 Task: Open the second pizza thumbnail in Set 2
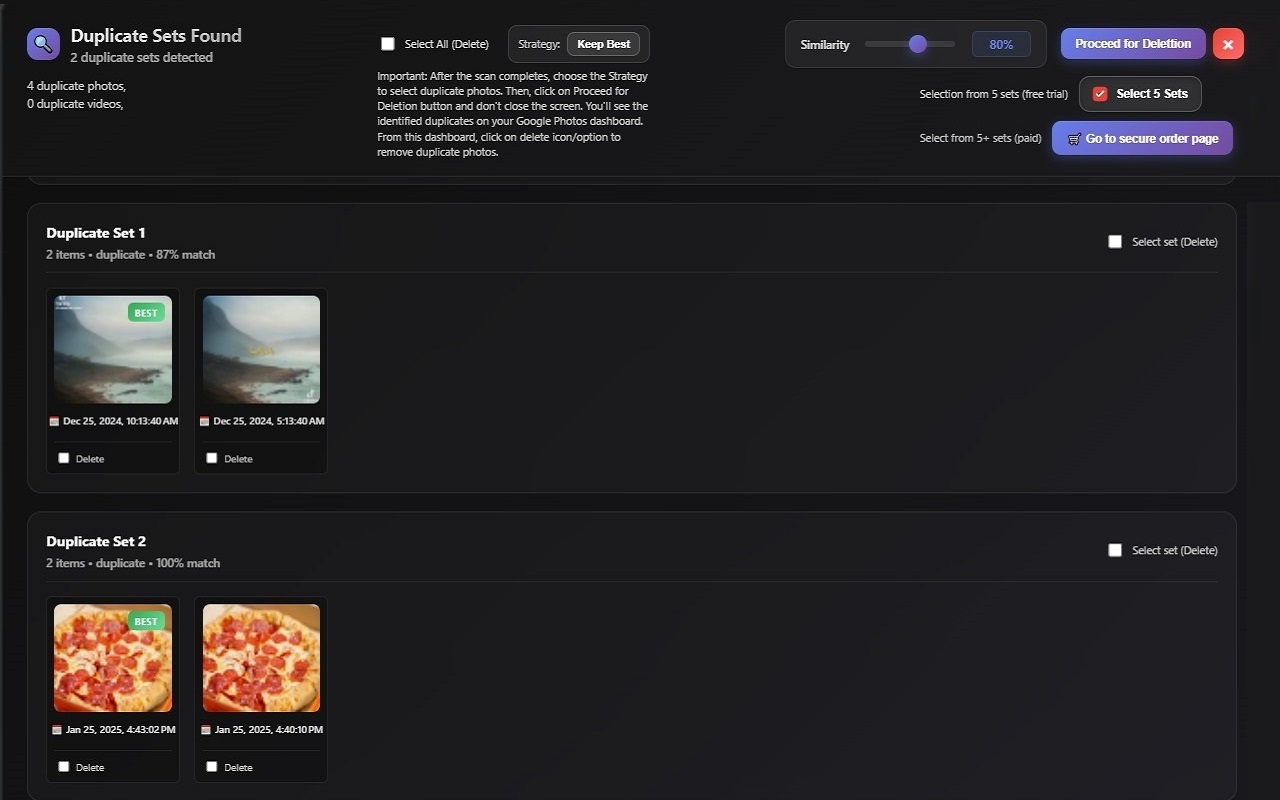[x=261, y=658]
